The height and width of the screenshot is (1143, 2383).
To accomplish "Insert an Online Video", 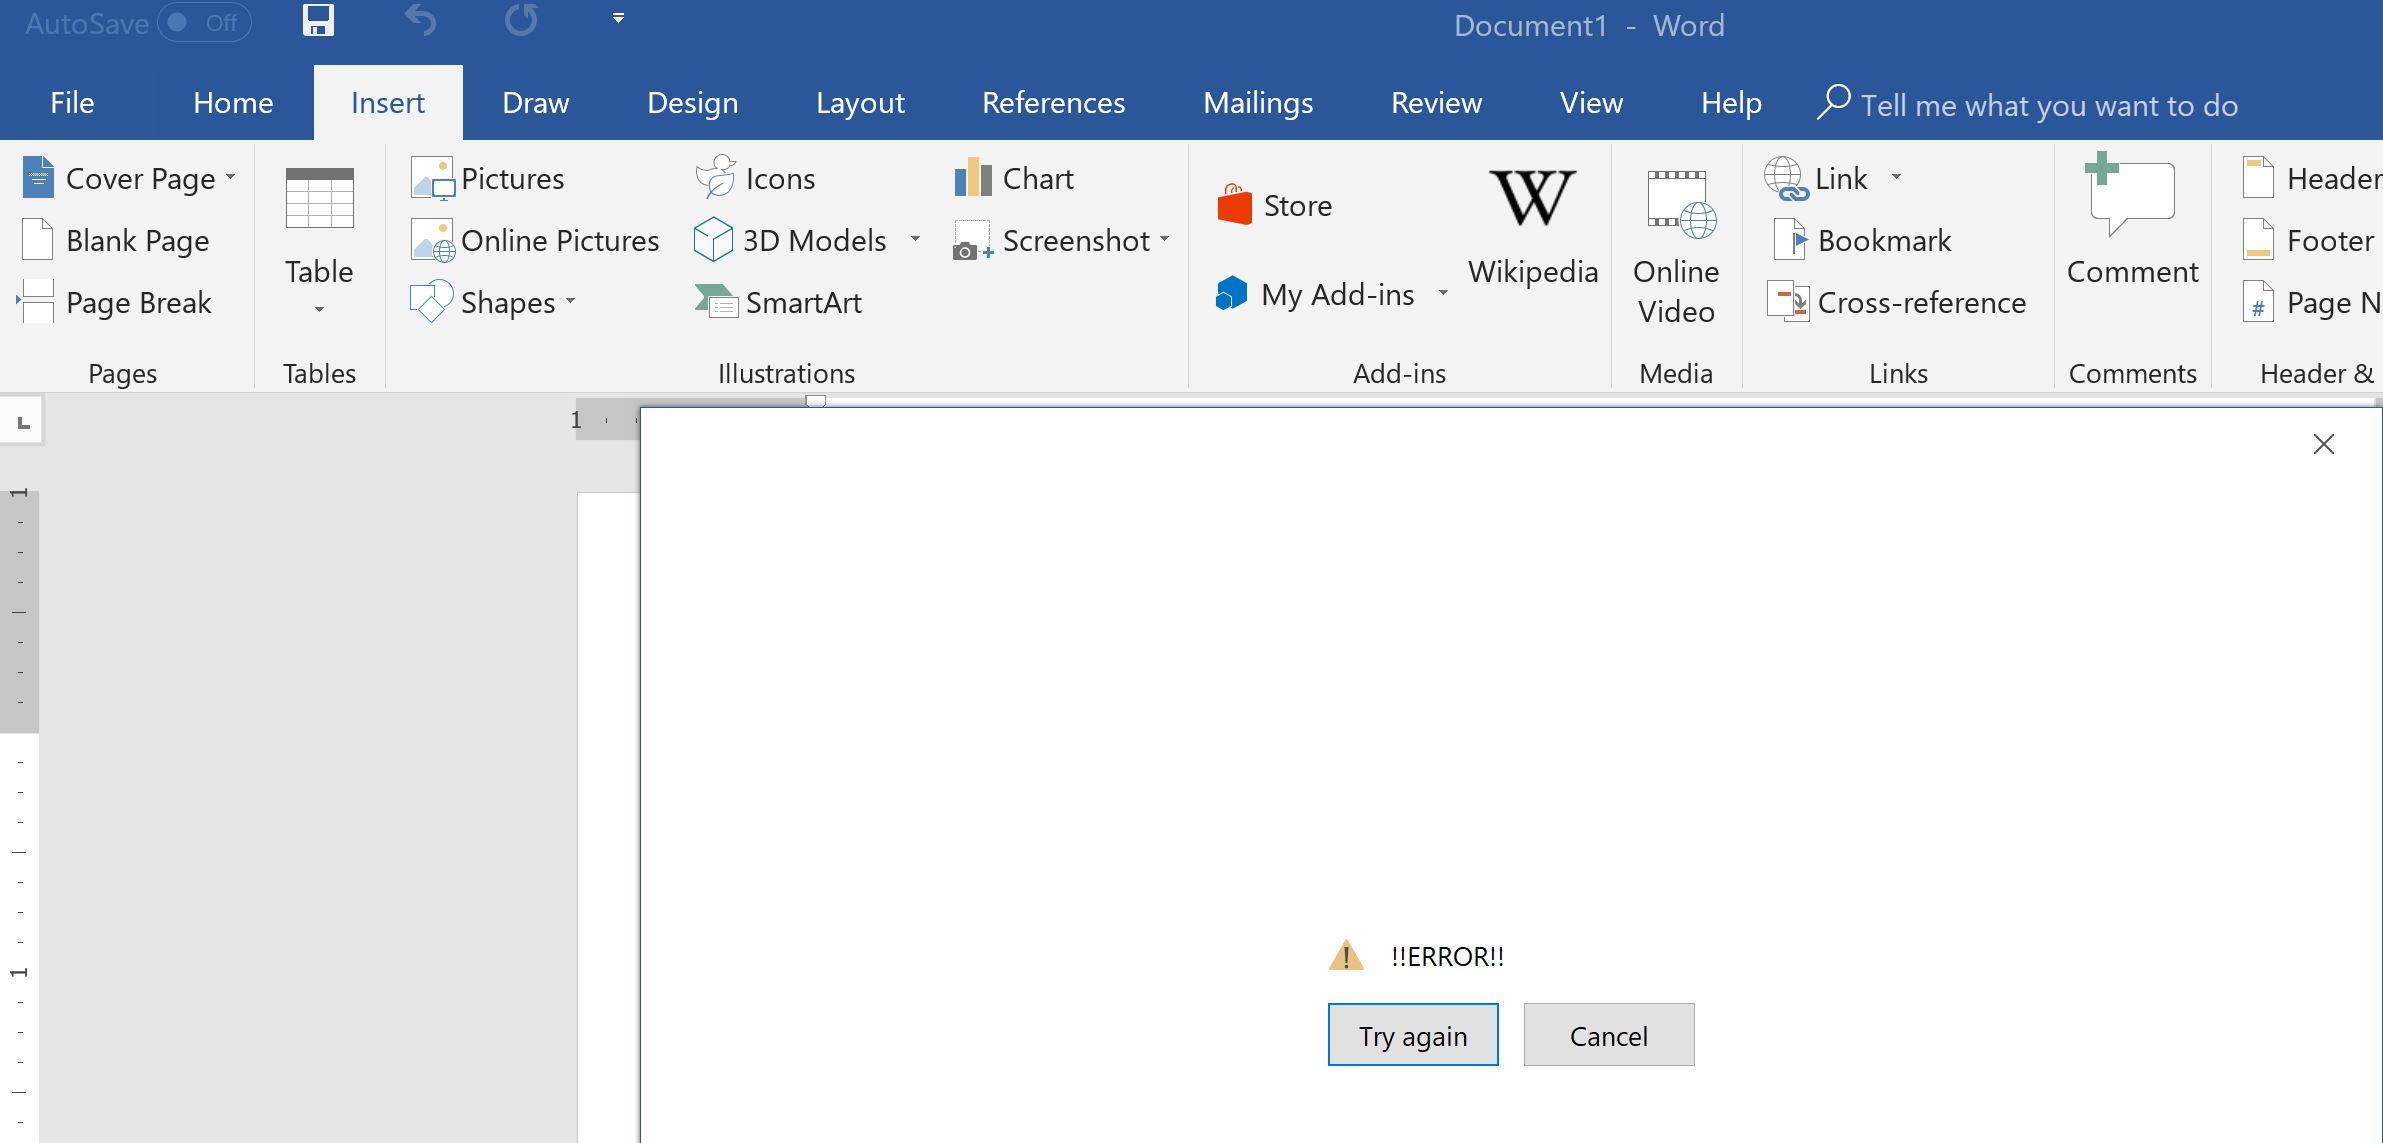I will (1676, 246).
